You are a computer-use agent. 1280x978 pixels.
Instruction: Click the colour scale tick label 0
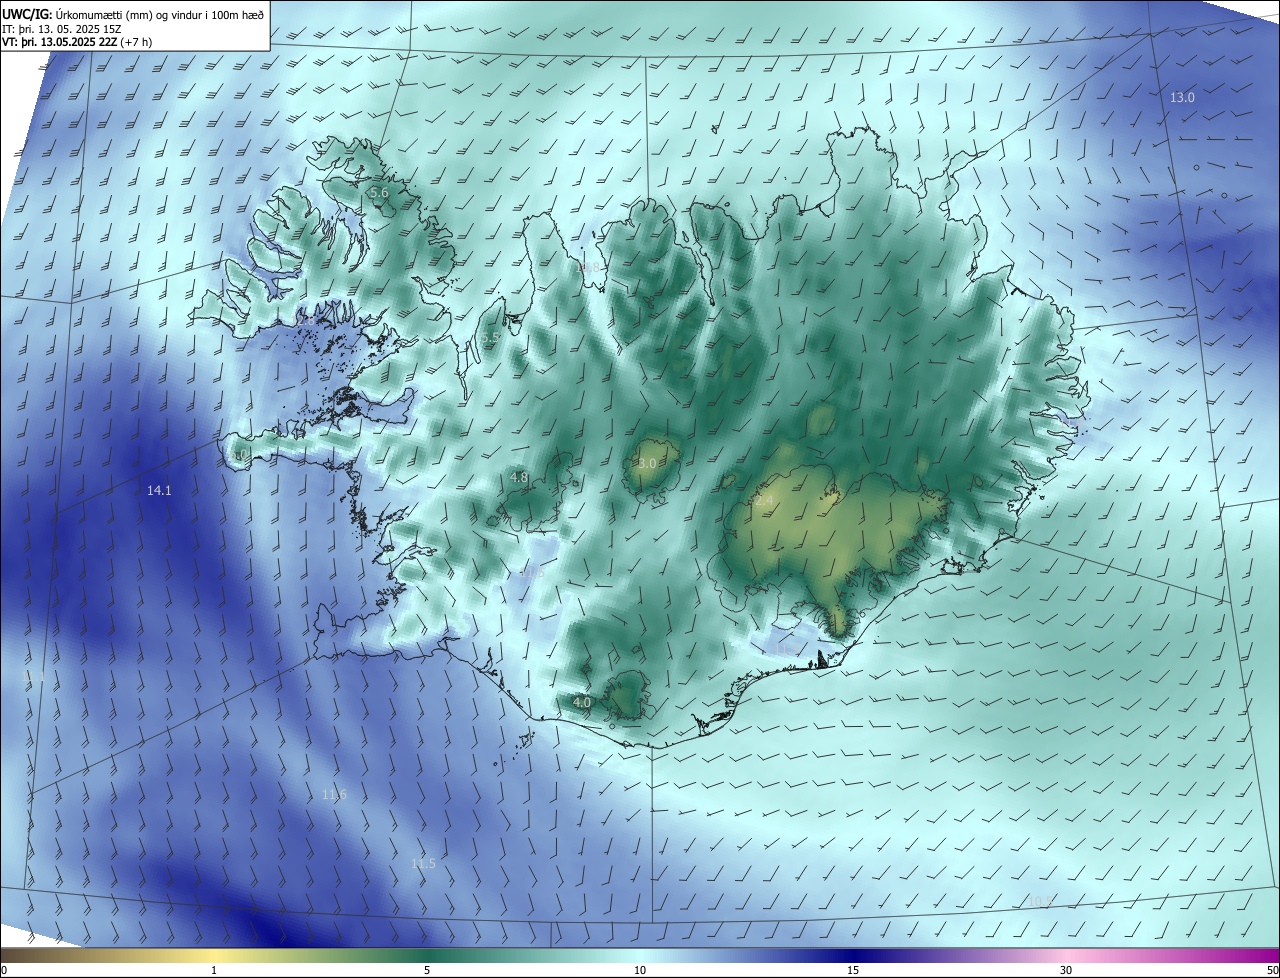click(4, 970)
